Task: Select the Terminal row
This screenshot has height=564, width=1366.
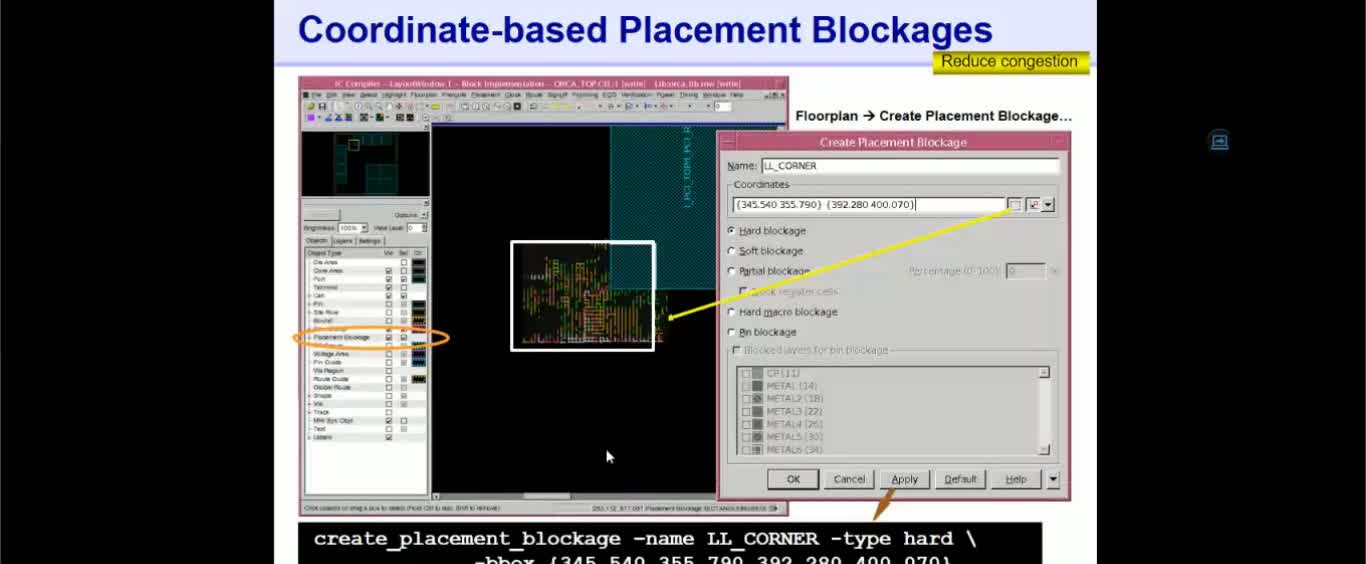Action: coord(365,287)
